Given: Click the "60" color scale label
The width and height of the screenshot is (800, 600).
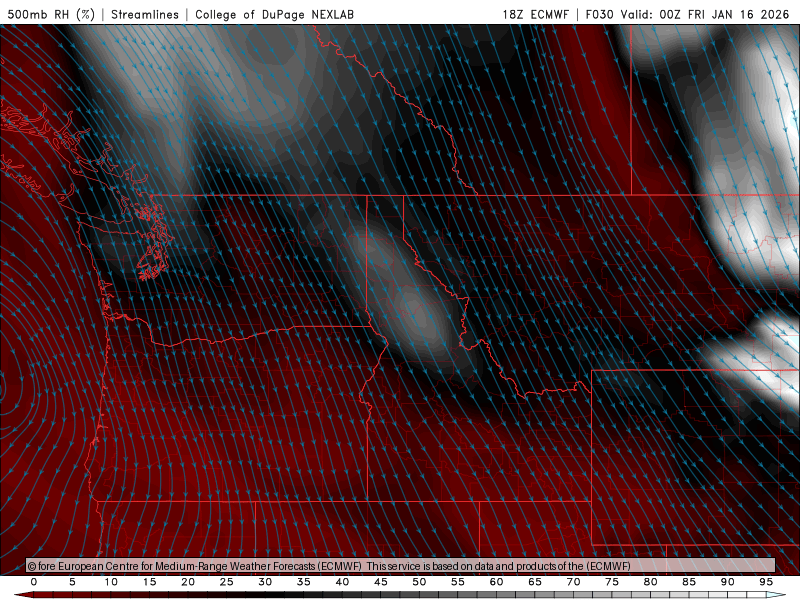Looking at the screenshot, I should [496, 582].
